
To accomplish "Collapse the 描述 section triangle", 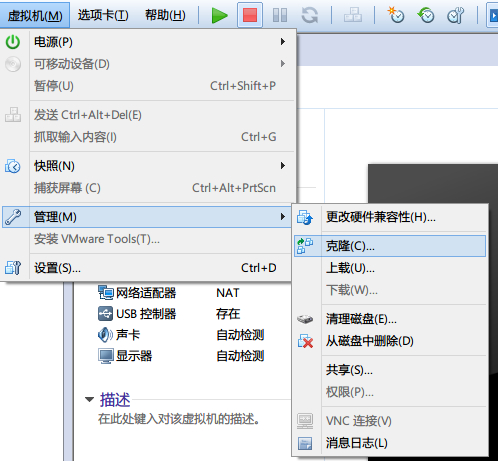I will pos(89,399).
